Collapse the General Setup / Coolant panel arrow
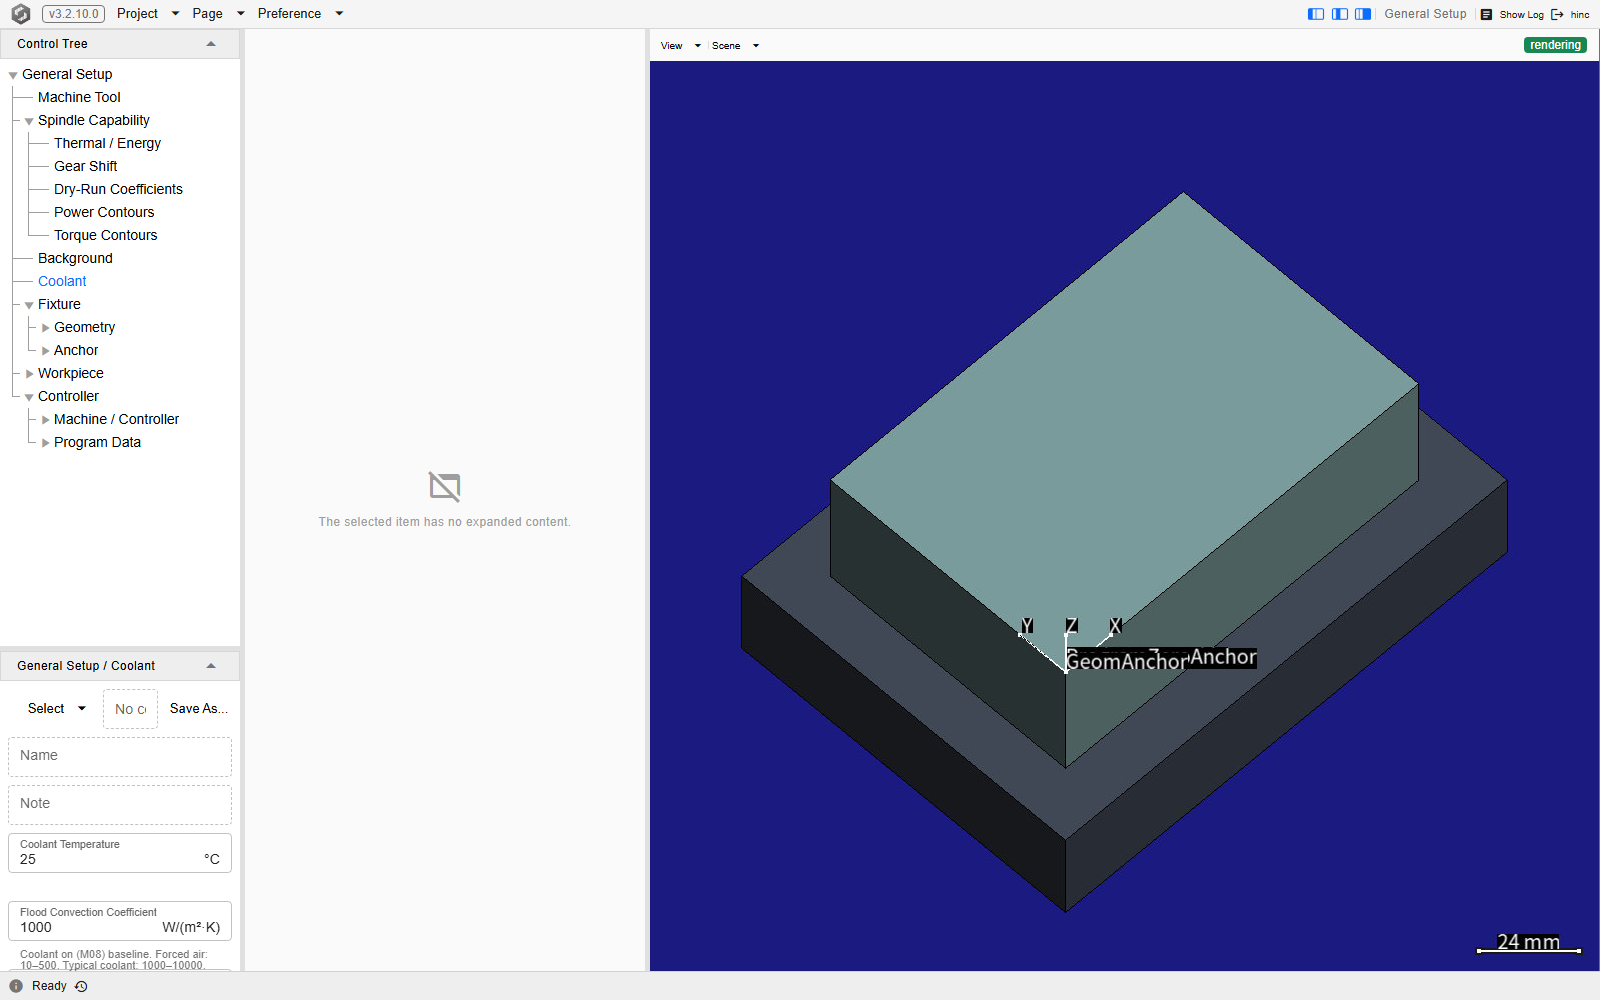The image size is (1600, 1000). pos(211,666)
